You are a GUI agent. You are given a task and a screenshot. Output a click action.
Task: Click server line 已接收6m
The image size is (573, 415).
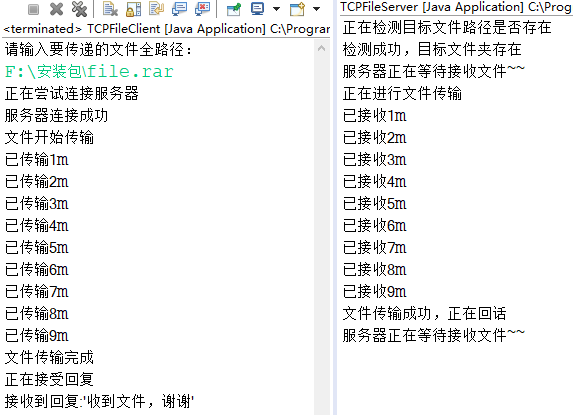coord(375,225)
